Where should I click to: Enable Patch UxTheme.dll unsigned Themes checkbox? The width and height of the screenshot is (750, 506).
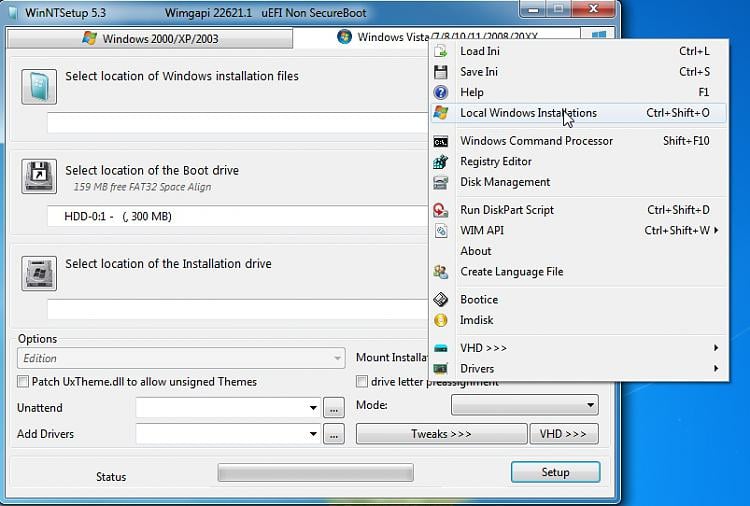pos(22,382)
